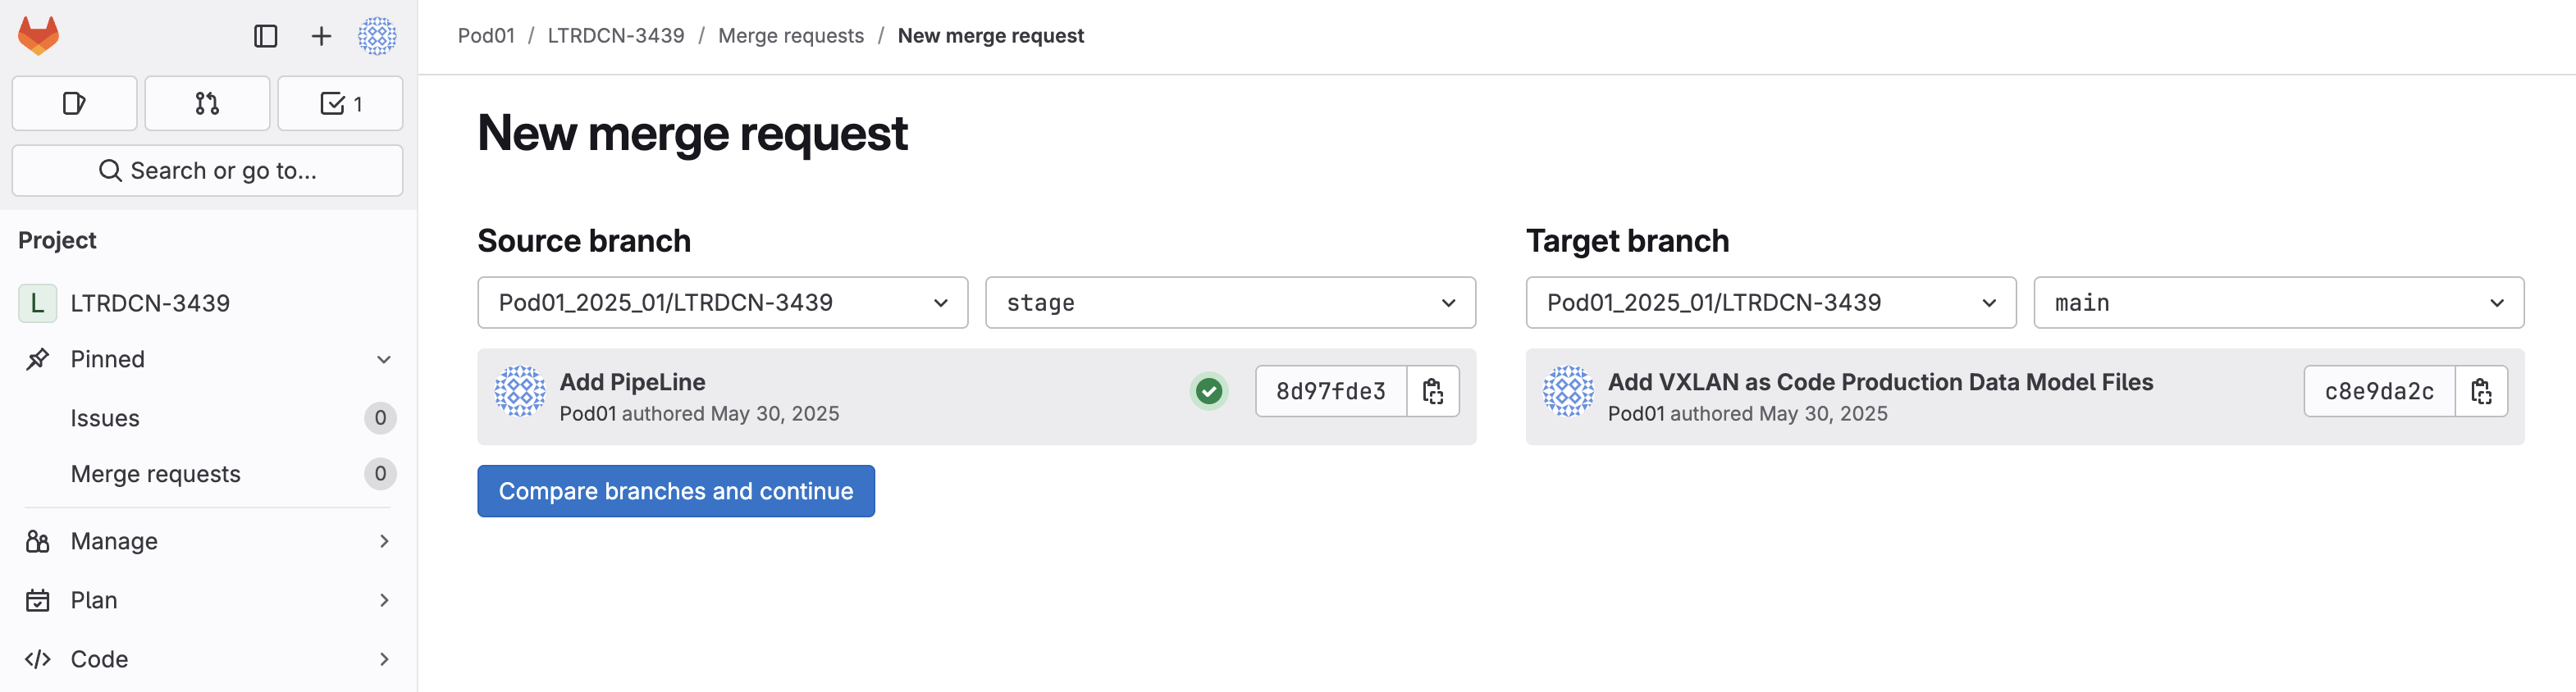Open target branch dropdown showing main

[2278, 302]
